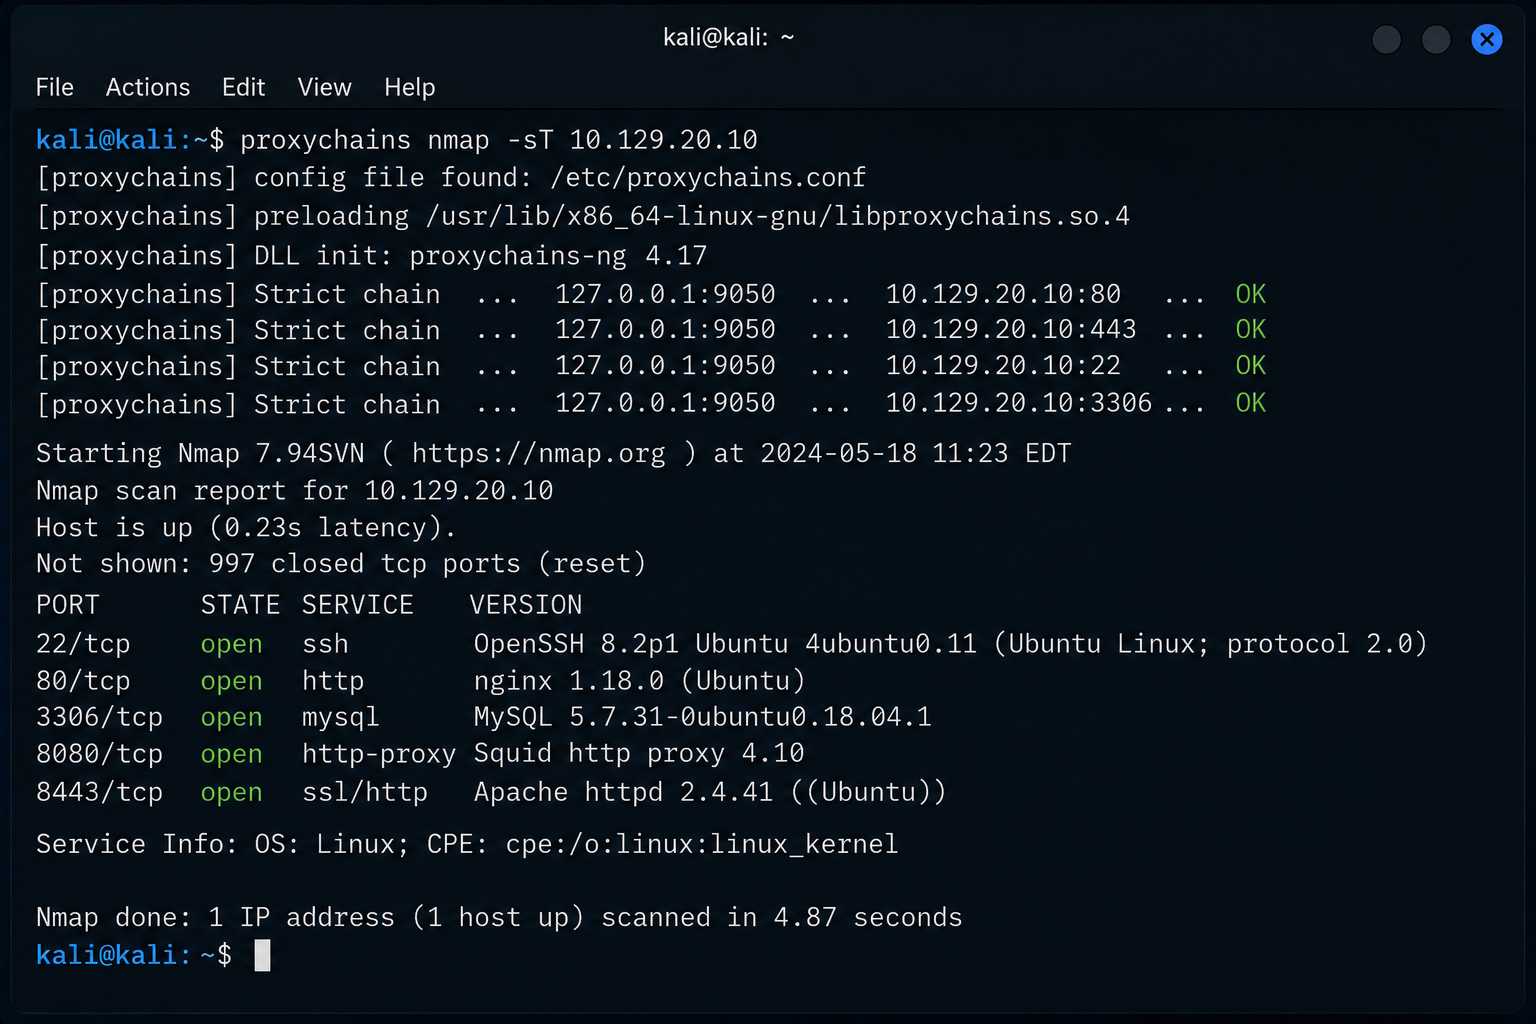1536x1024 pixels.
Task: Click the minimize window circle button
Action: pyautogui.click(x=1386, y=39)
